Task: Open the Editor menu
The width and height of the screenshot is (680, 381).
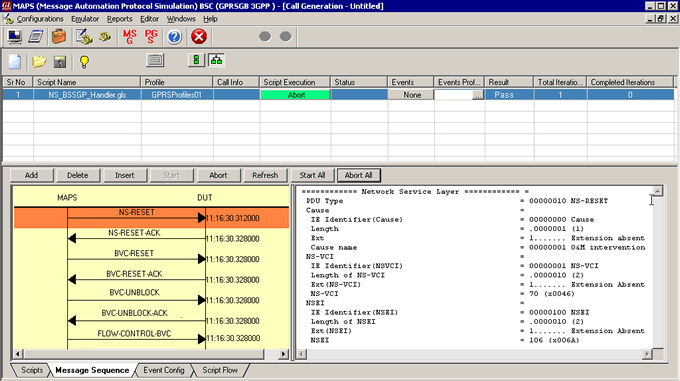Action: tap(149, 19)
